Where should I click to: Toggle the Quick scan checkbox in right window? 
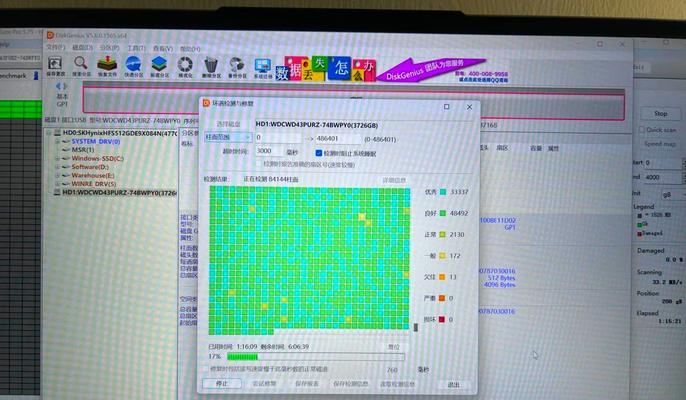pos(641,130)
